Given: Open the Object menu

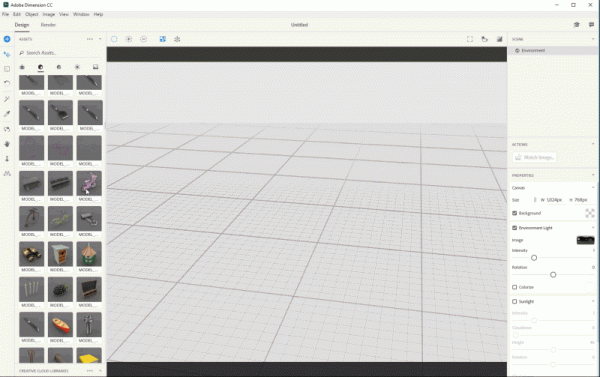Looking at the screenshot, I should 32,14.
